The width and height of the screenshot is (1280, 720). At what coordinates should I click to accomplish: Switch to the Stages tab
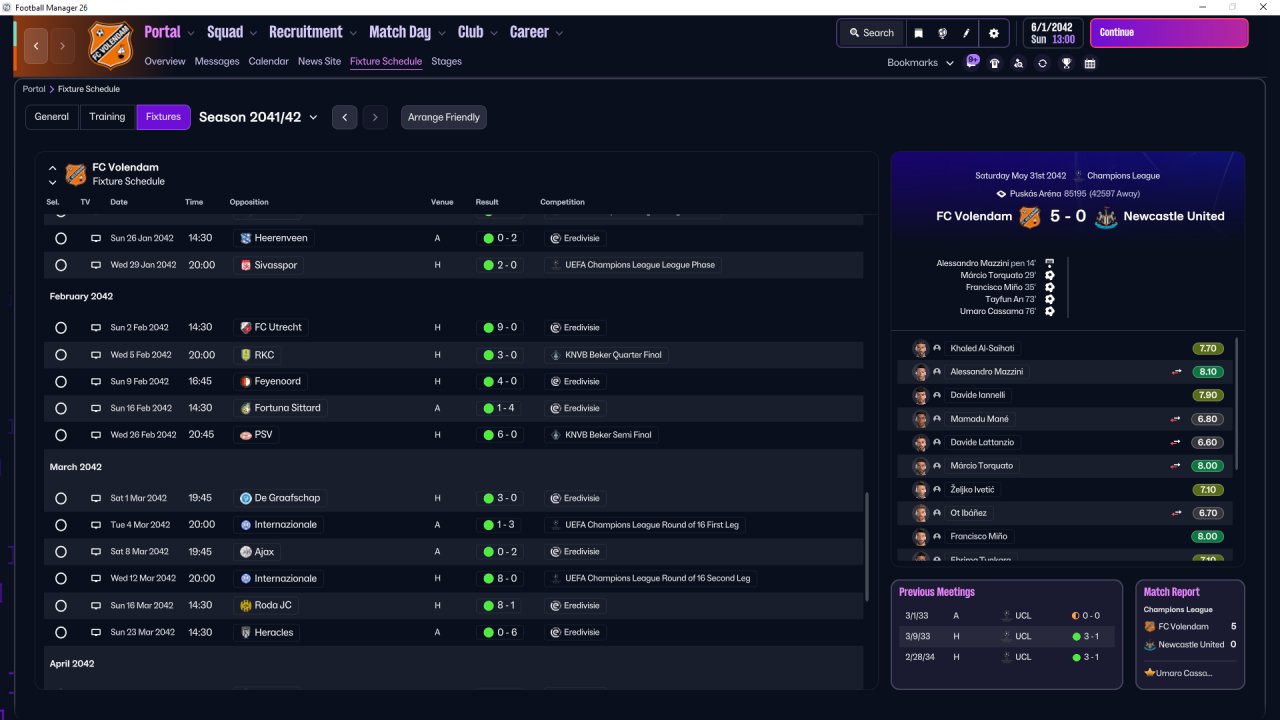tap(446, 61)
